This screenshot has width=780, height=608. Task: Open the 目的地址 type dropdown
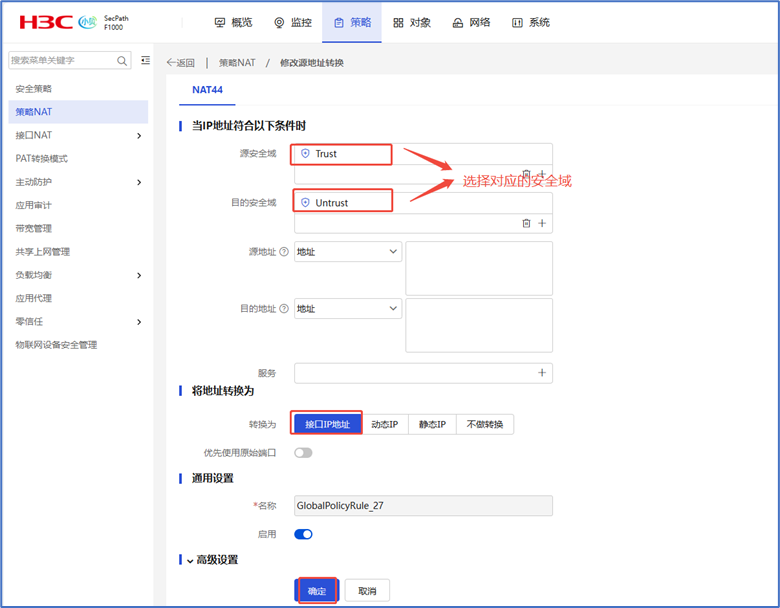(348, 308)
